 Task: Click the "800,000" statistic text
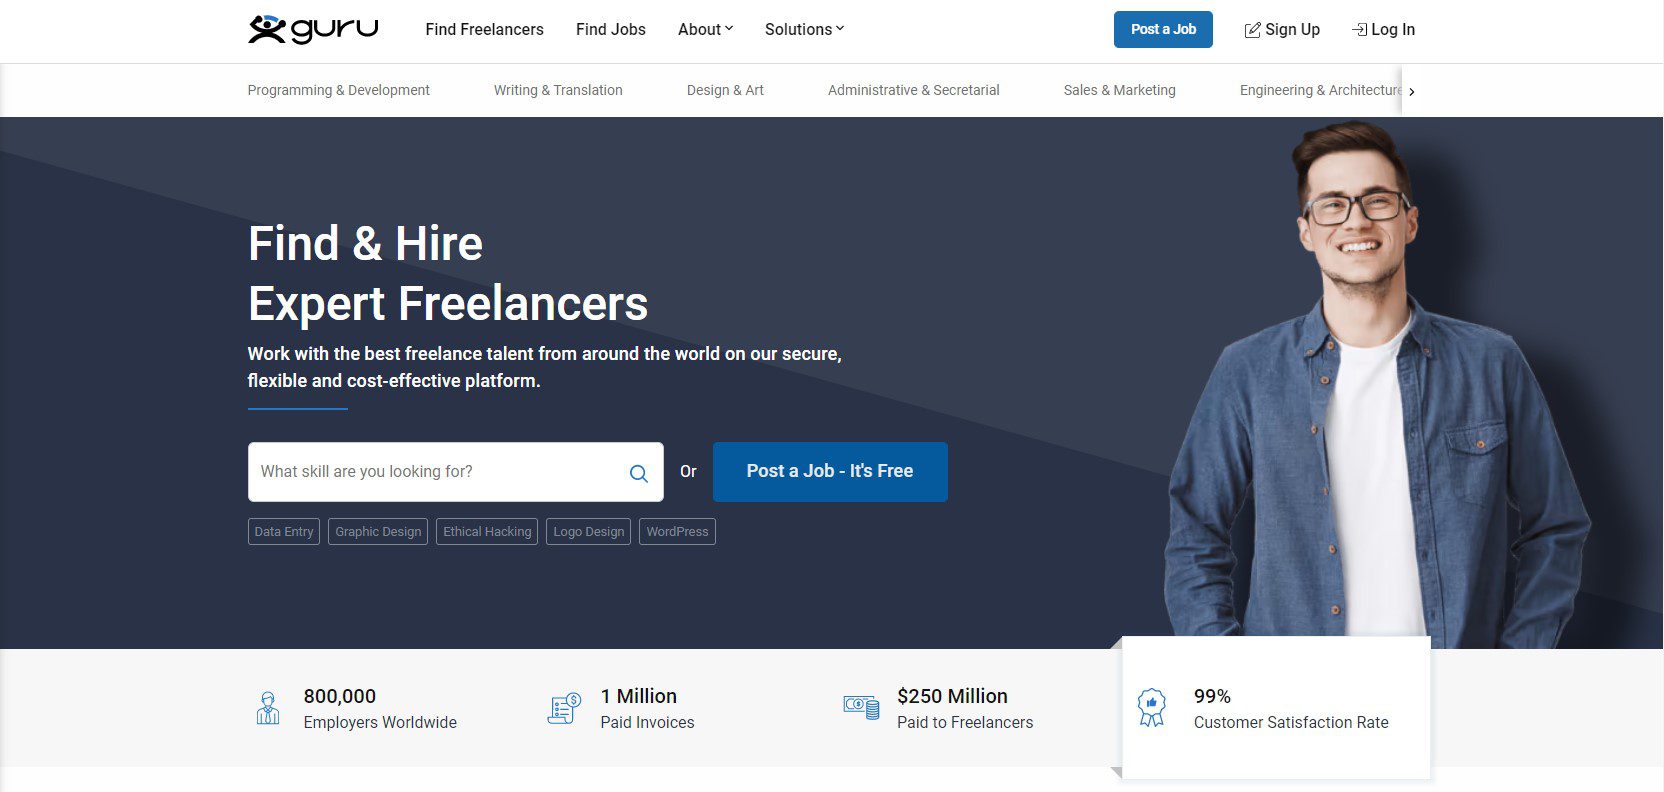coord(340,696)
